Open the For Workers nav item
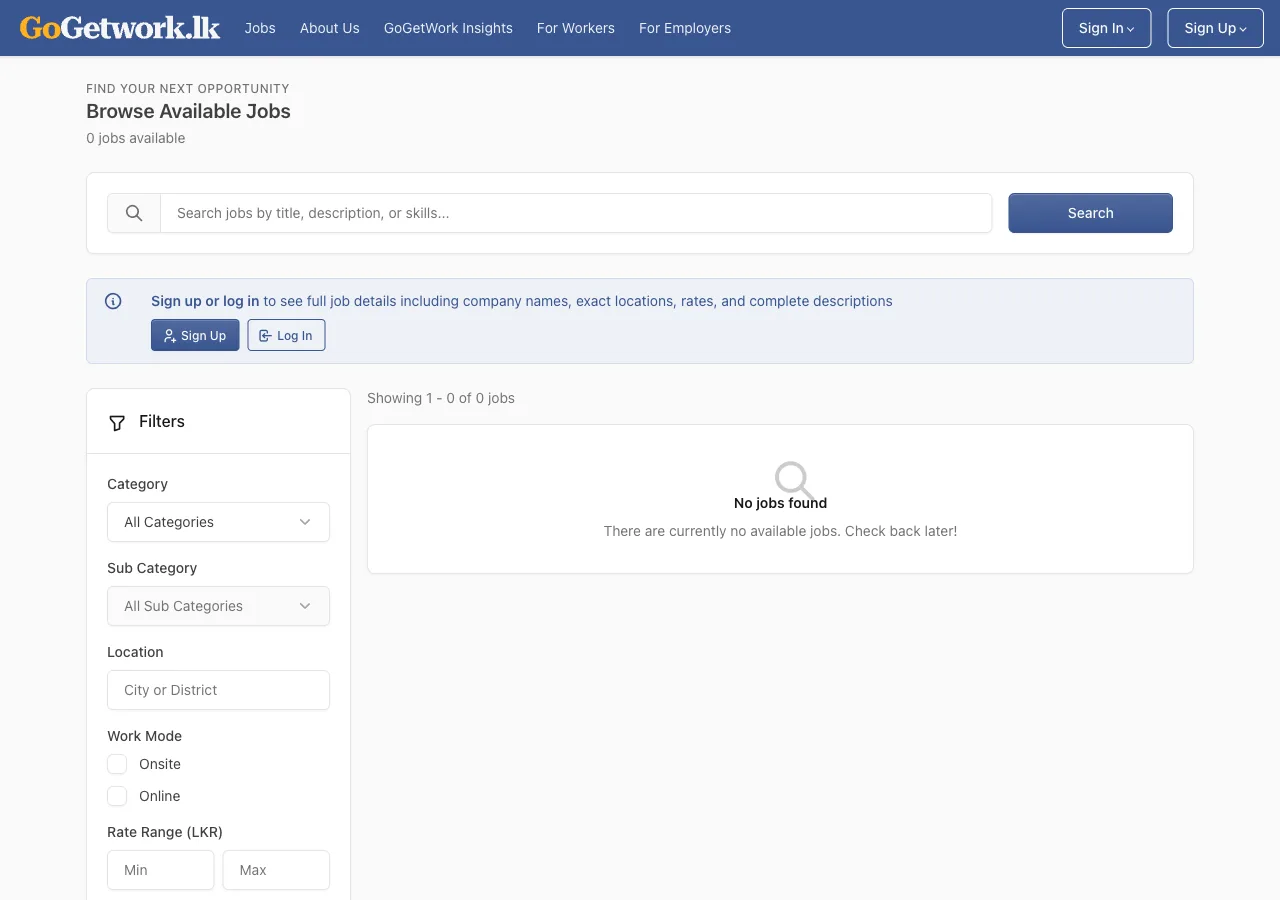 (576, 28)
